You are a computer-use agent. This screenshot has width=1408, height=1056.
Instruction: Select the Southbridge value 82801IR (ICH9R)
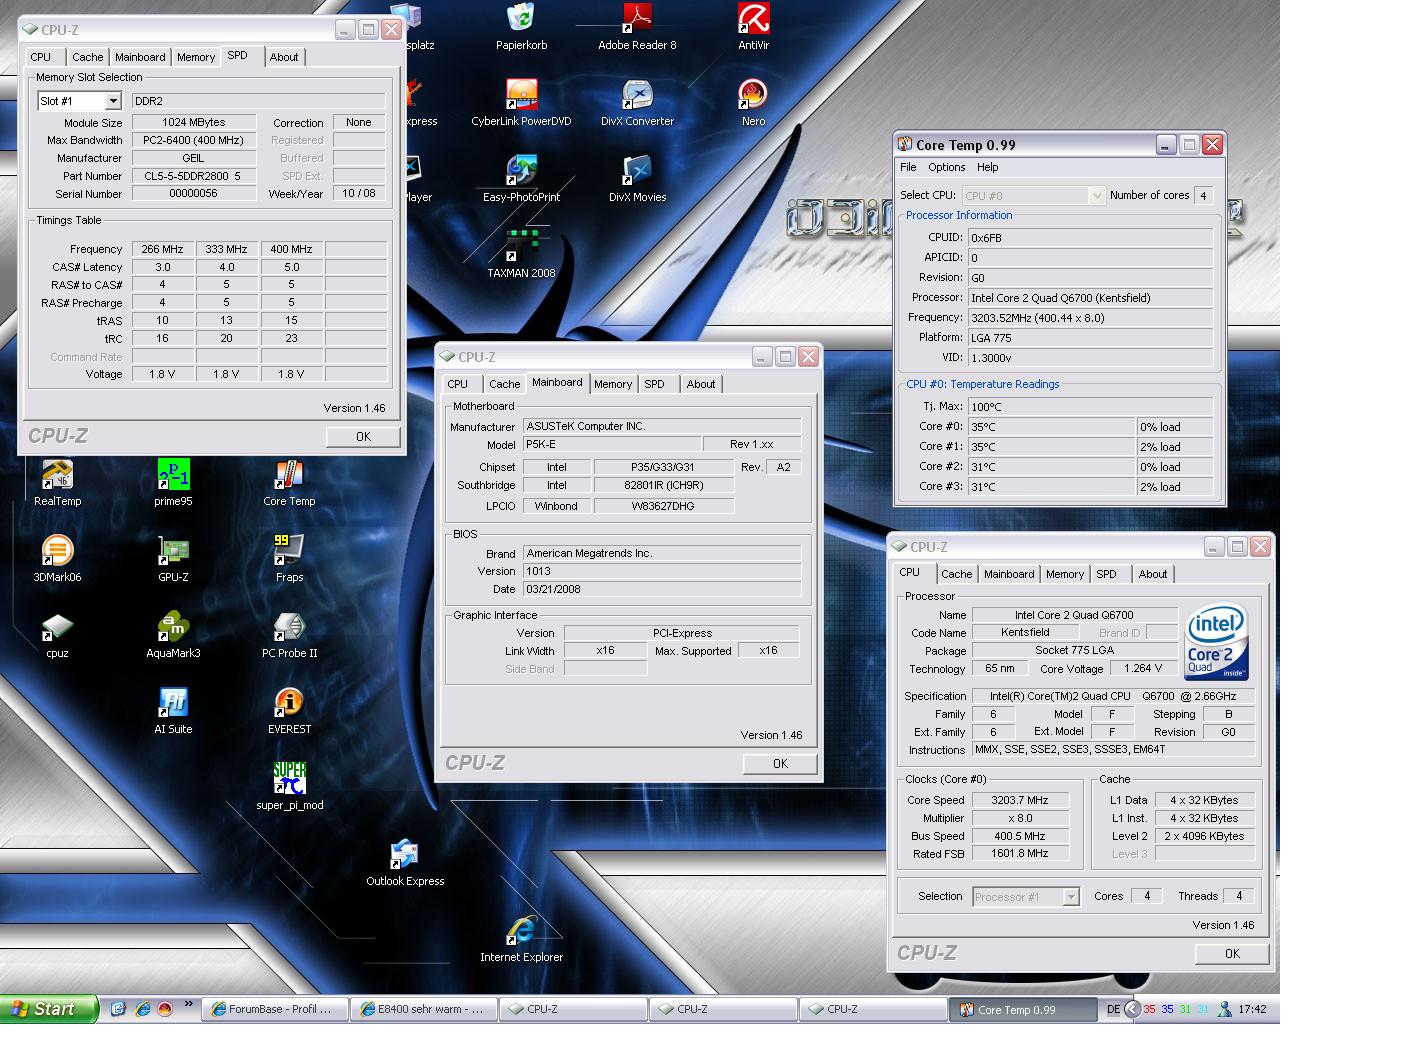pos(663,485)
